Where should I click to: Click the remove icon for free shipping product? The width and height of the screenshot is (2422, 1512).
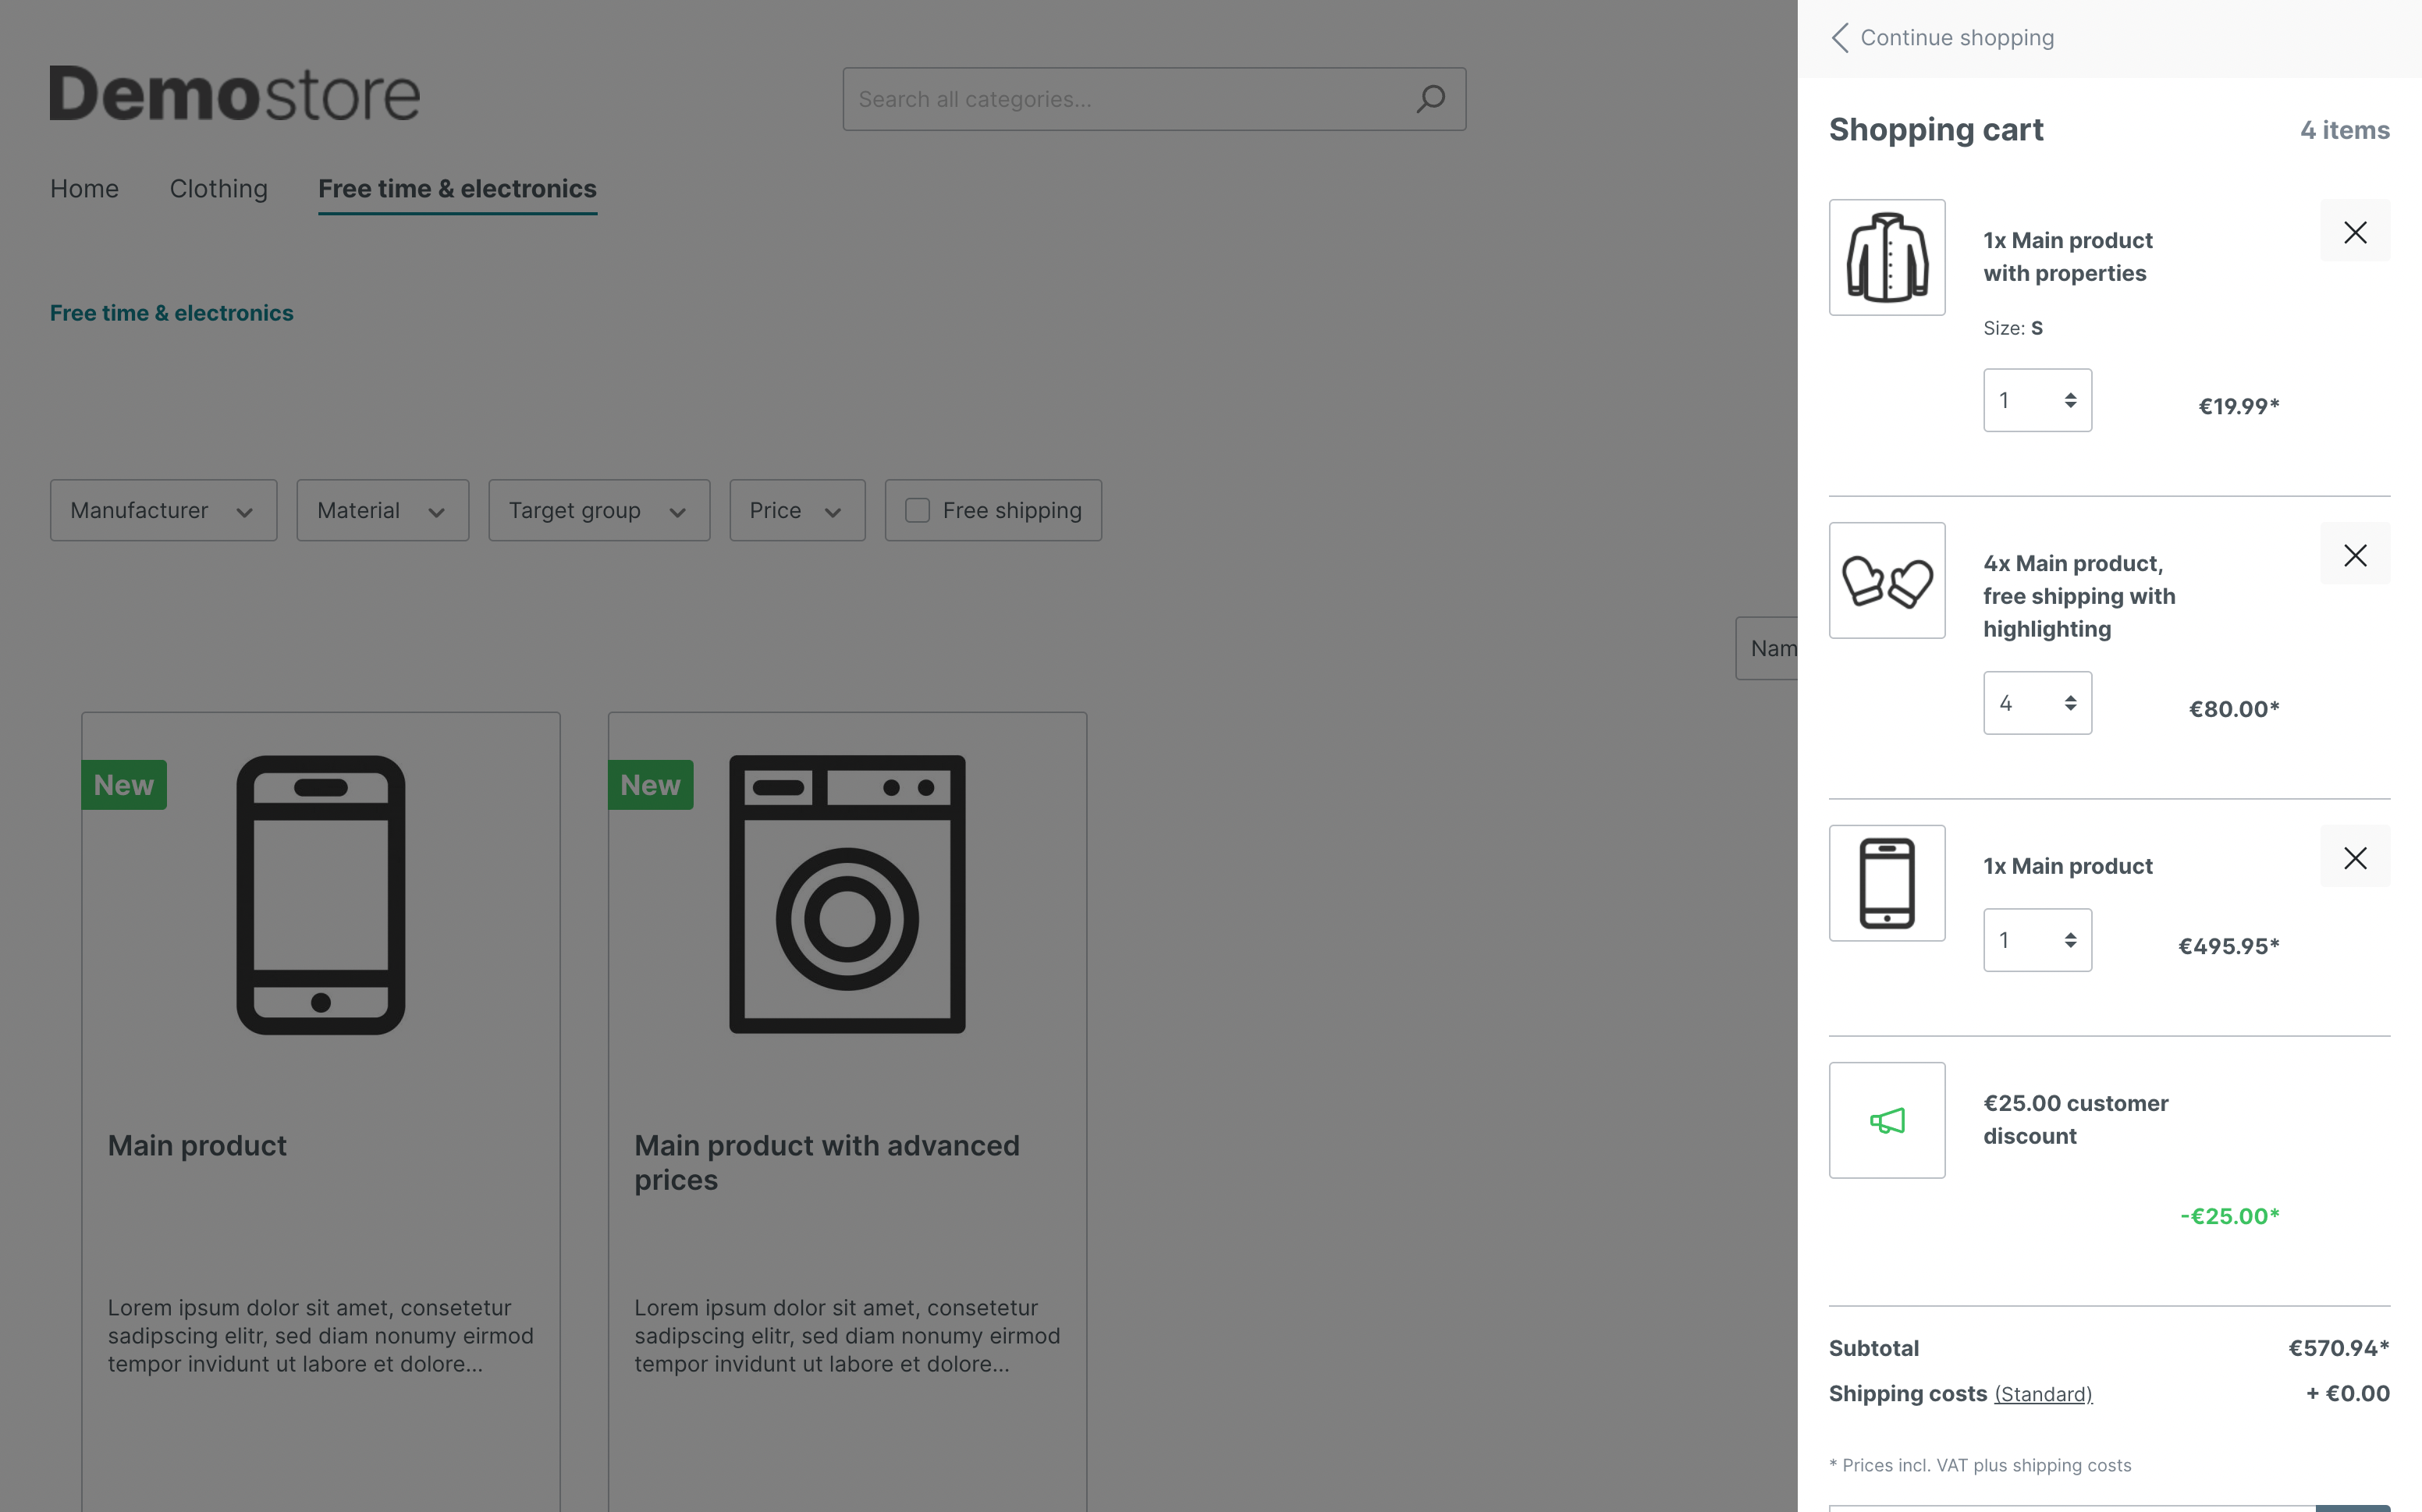2356,554
